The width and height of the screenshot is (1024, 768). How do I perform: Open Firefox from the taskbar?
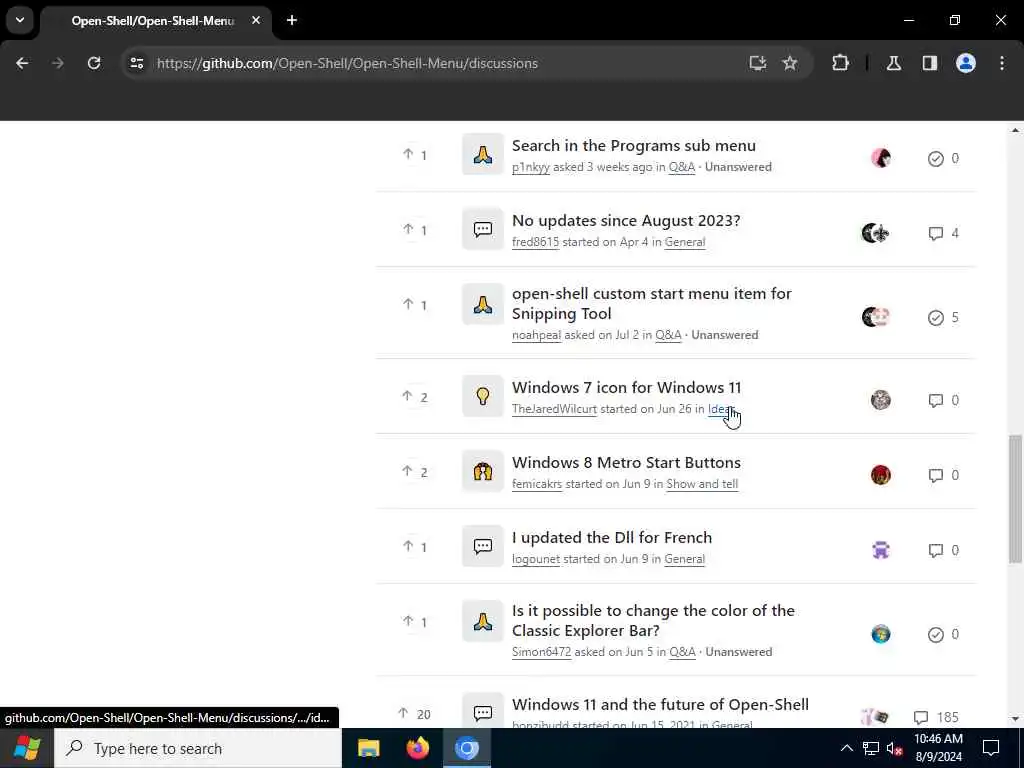(417, 748)
